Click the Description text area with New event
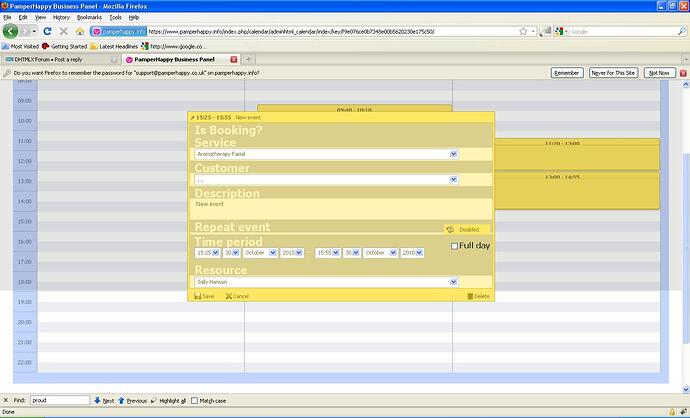 [341, 209]
